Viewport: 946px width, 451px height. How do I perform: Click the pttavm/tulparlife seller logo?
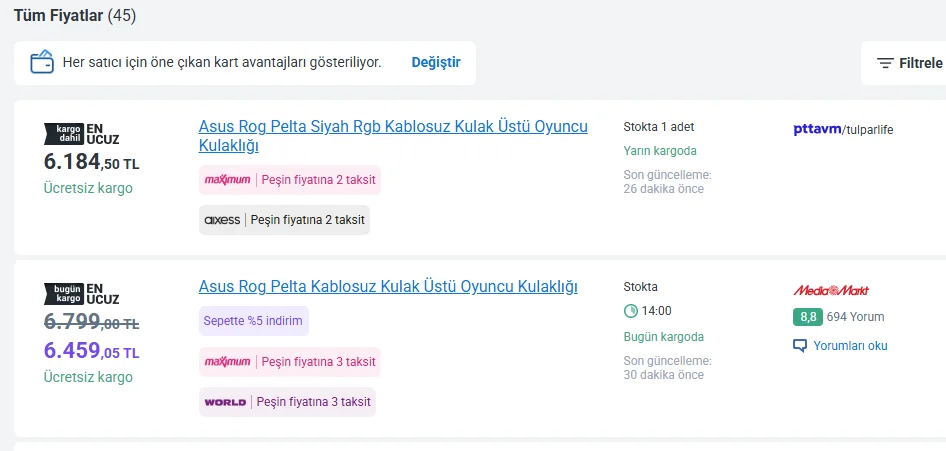tap(843, 130)
